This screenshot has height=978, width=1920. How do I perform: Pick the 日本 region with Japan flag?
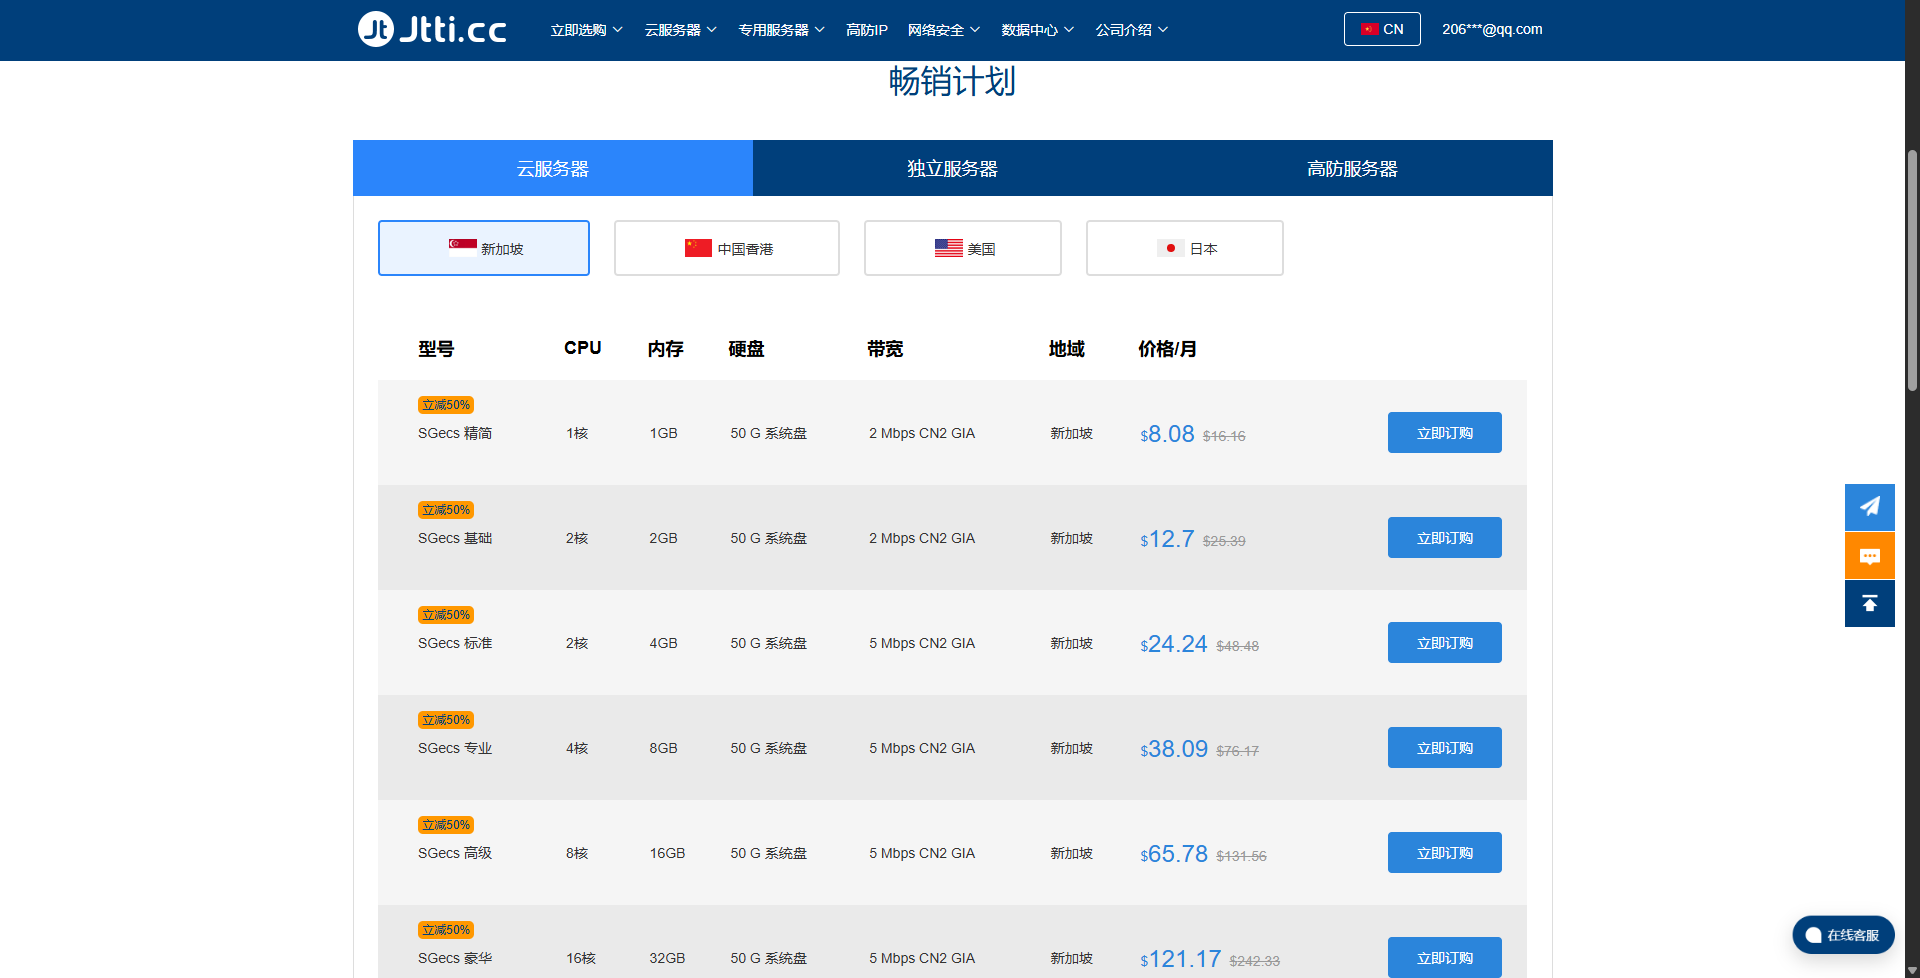click(x=1185, y=248)
